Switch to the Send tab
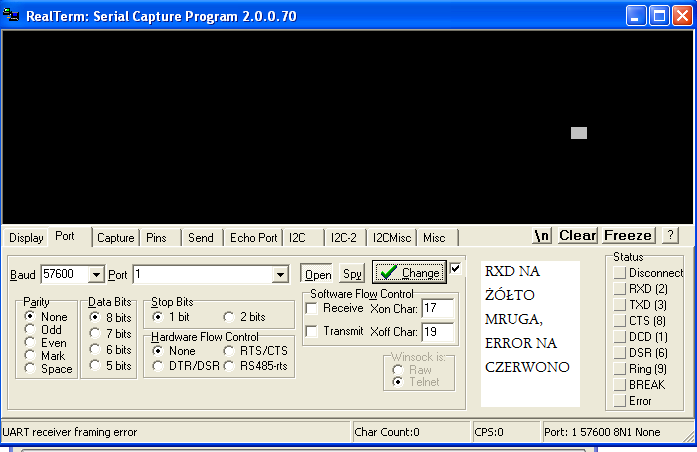 [x=201, y=238]
